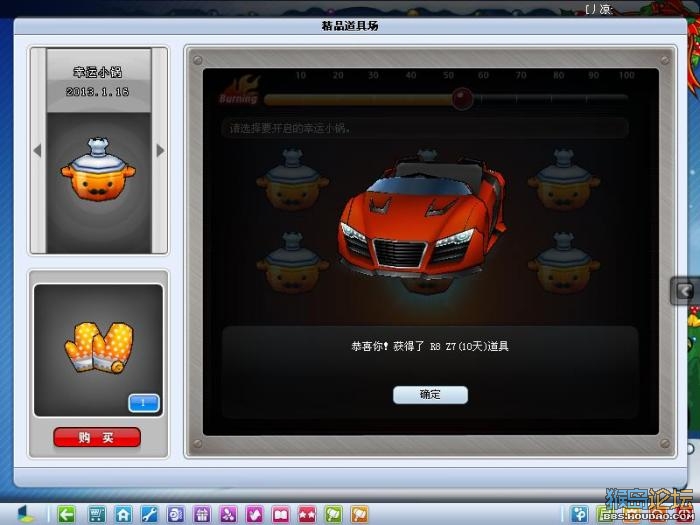This screenshot has height=525, width=700.
Task: Click the Burning flame logo
Action: click(x=240, y=89)
